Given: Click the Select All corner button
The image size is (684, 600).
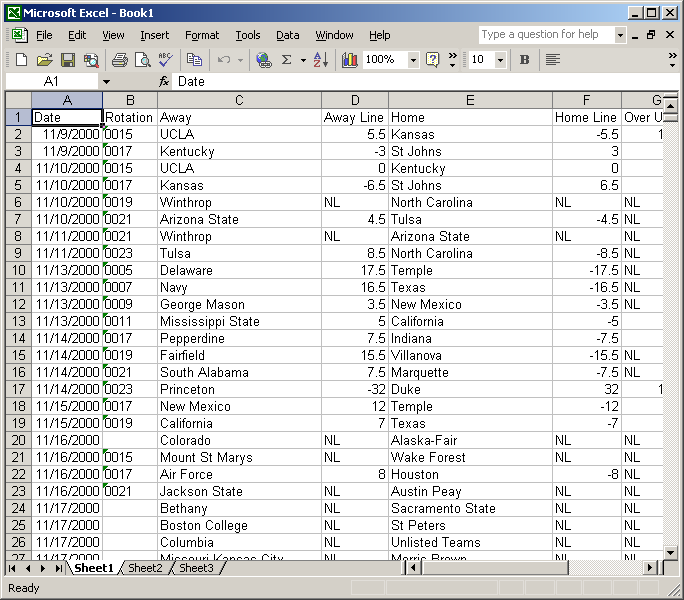Looking at the screenshot, I should 18,100.
